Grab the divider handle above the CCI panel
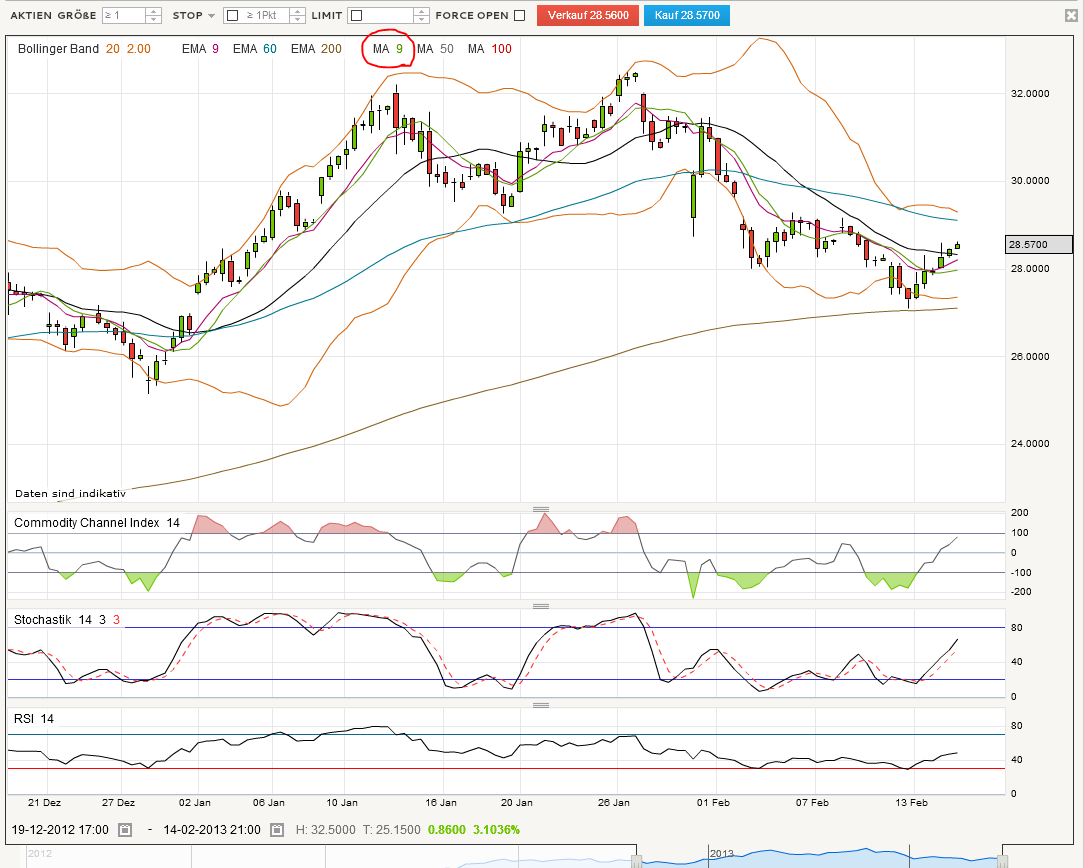 pyautogui.click(x=541, y=509)
